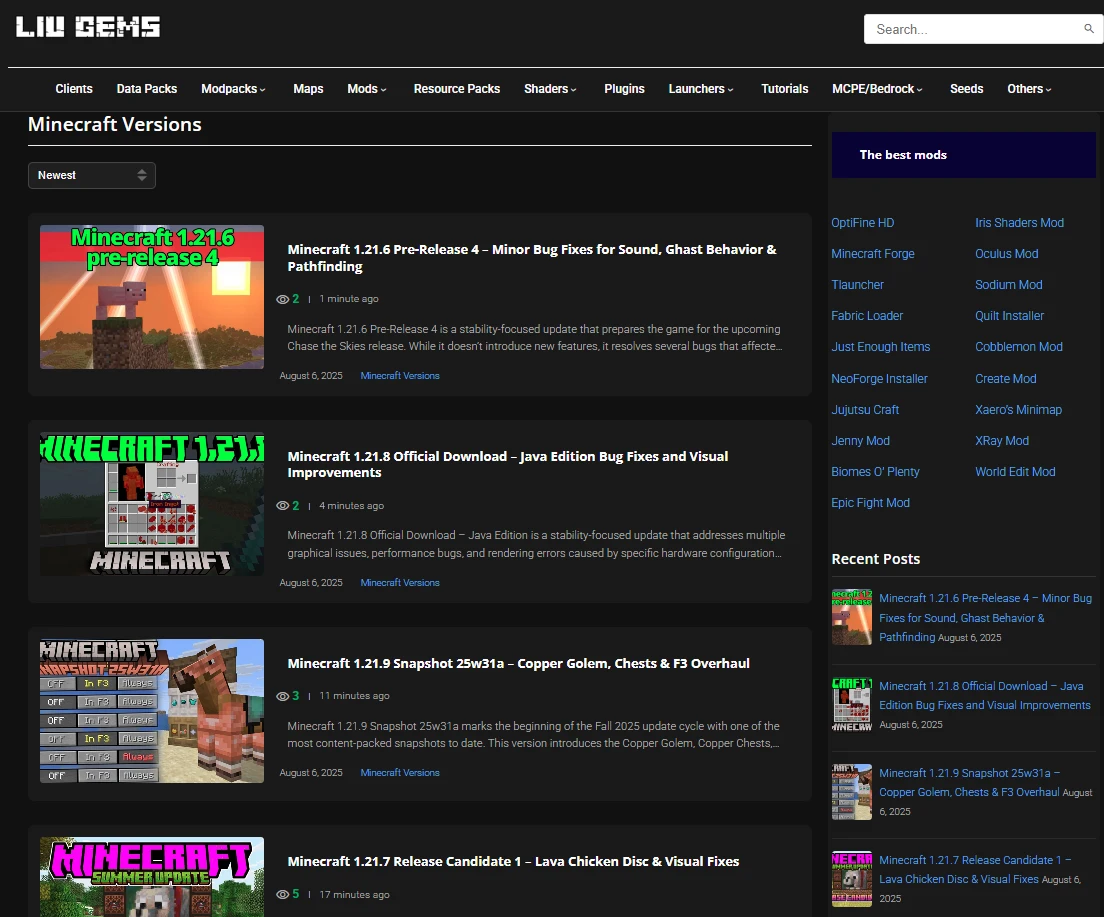The width and height of the screenshot is (1104, 917).
Task: Open the Resource Packs menu item
Action: (457, 89)
